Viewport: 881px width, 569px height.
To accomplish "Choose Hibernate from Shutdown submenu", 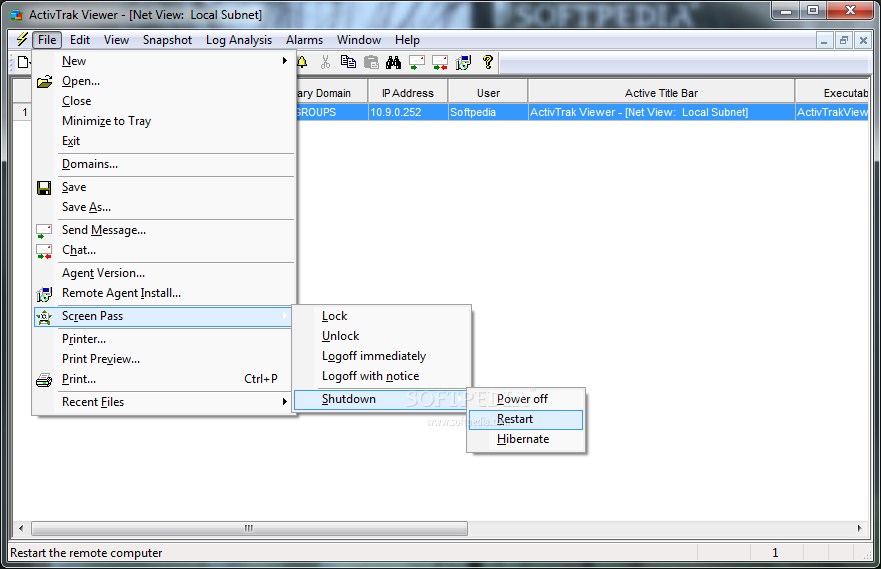I will (526, 439).
